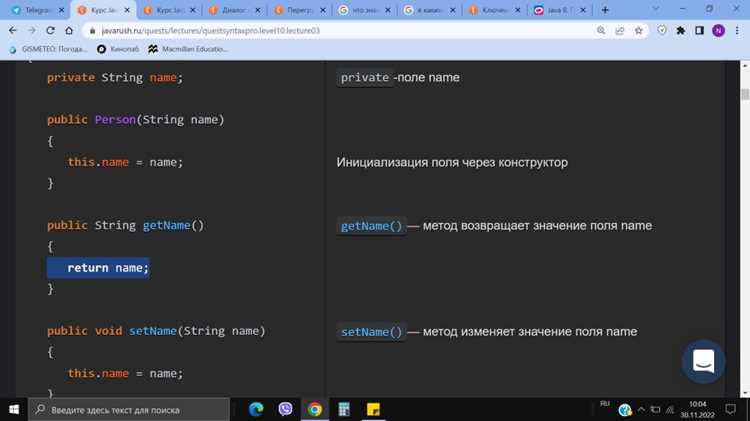The width and height of the screenshot is (750, 421).
Task: Bookmark this page with the star icon
Action: [639, 30]
